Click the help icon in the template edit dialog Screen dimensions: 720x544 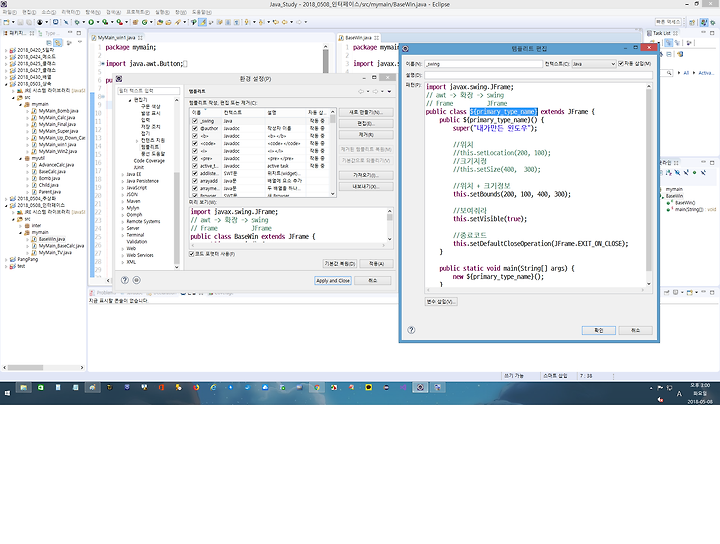411,330
